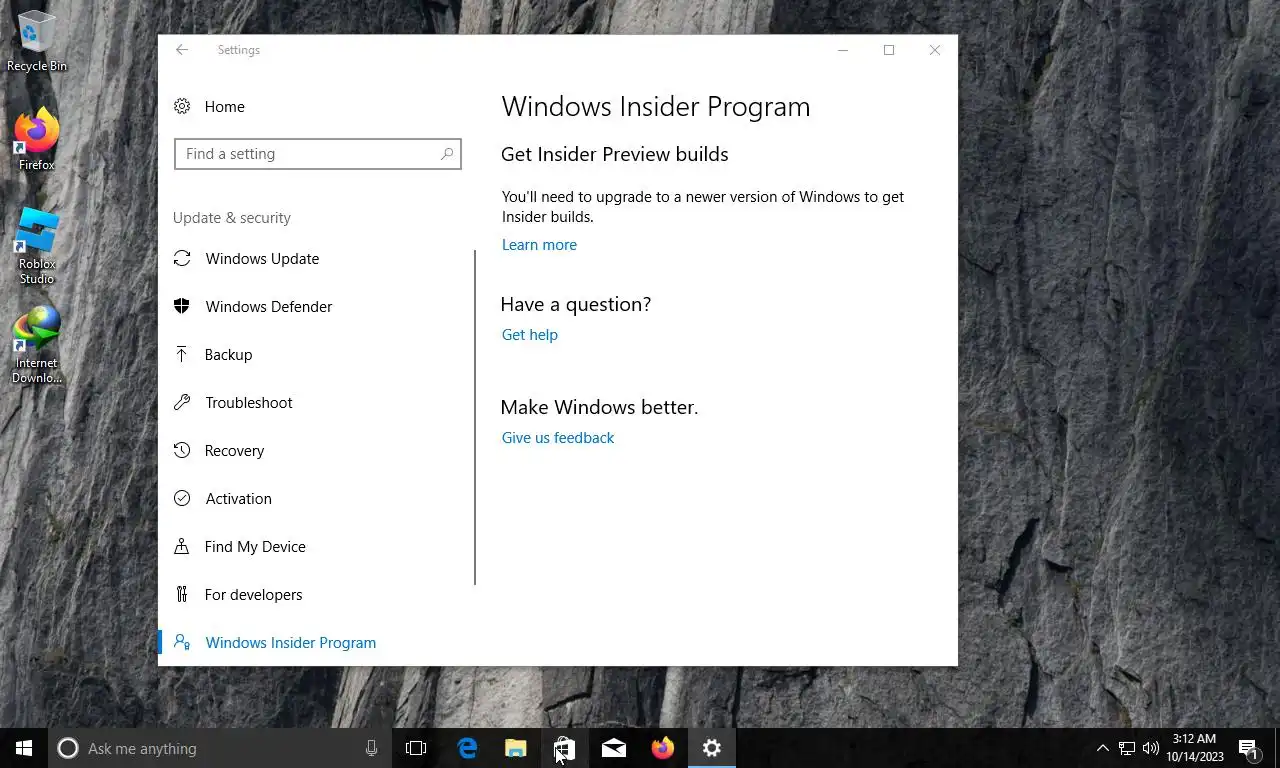Maximize the Settings window

[x=889, y=50]
